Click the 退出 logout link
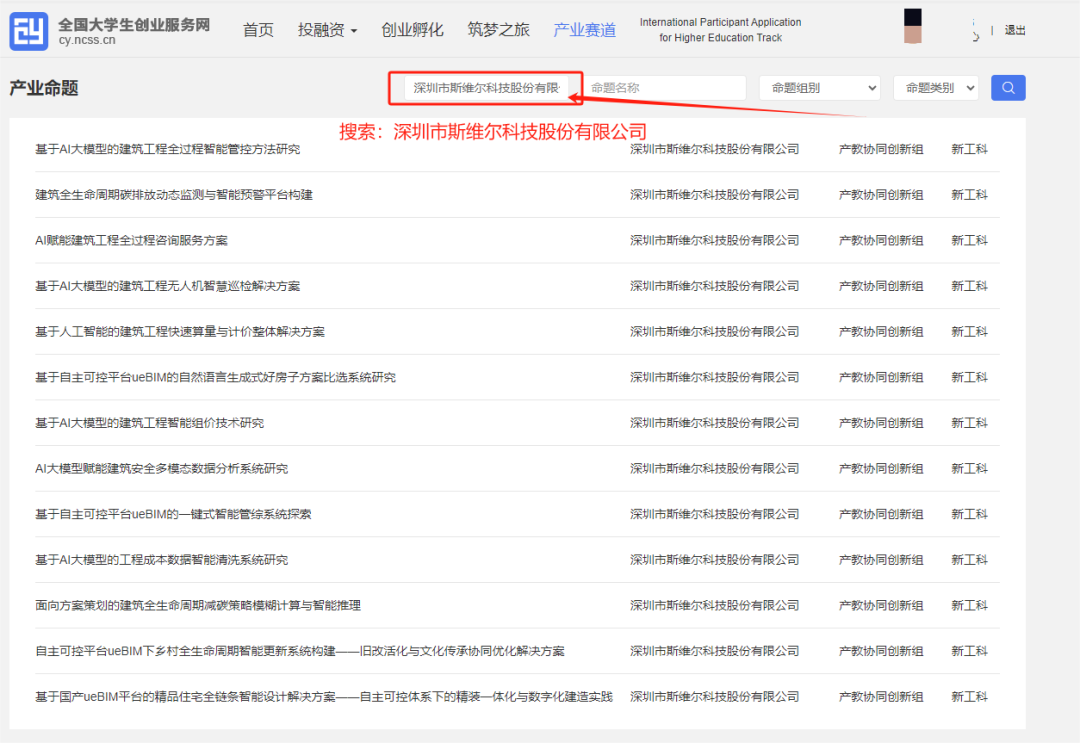Screen dimensions: 1080x743 (x=1015, y=30)
